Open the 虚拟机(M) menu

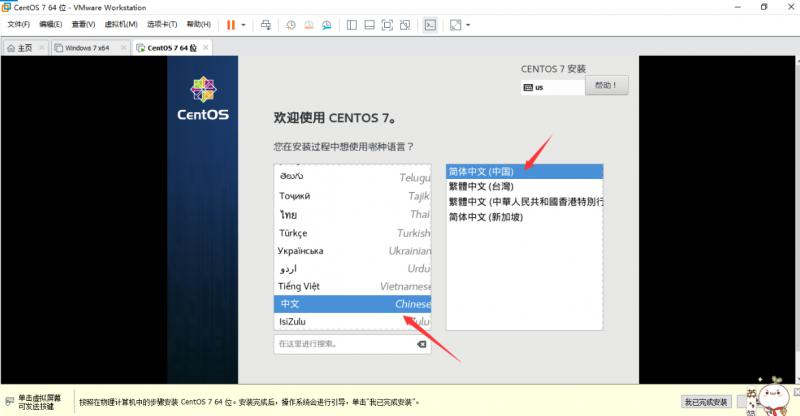pos(121,24)
